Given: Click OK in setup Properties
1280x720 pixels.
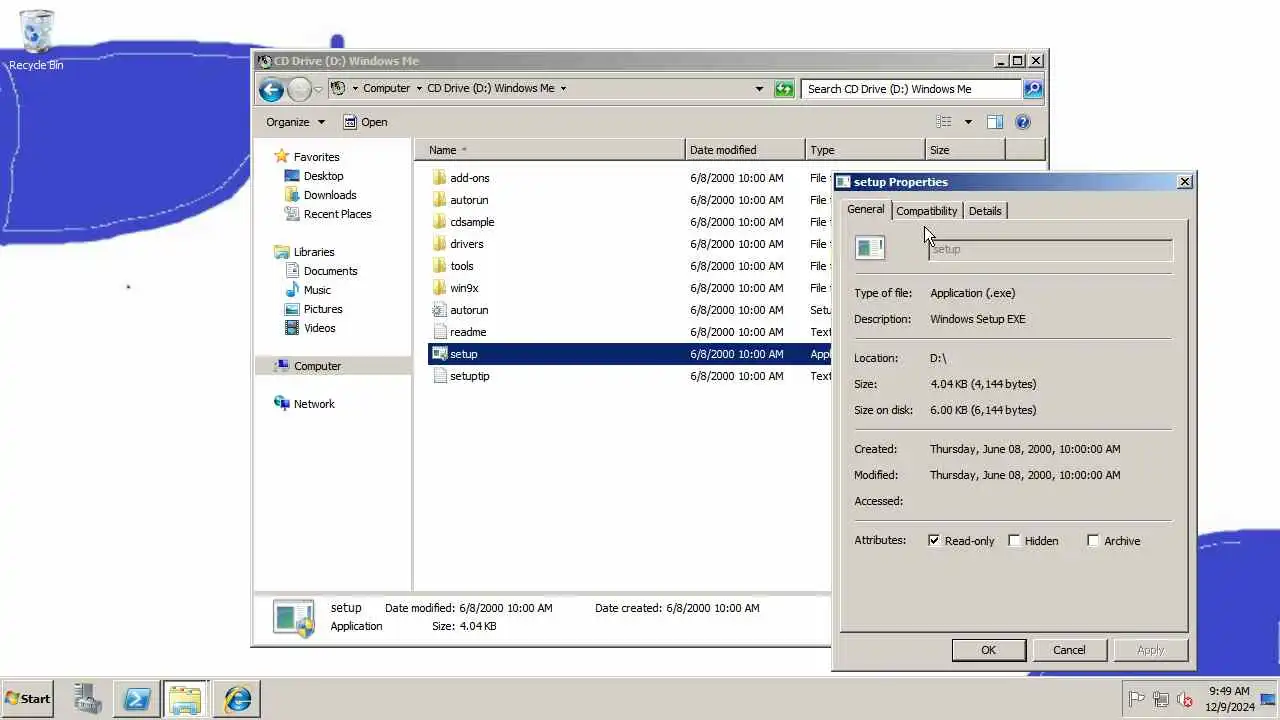Looking at the screenshot, I should 988,650.
